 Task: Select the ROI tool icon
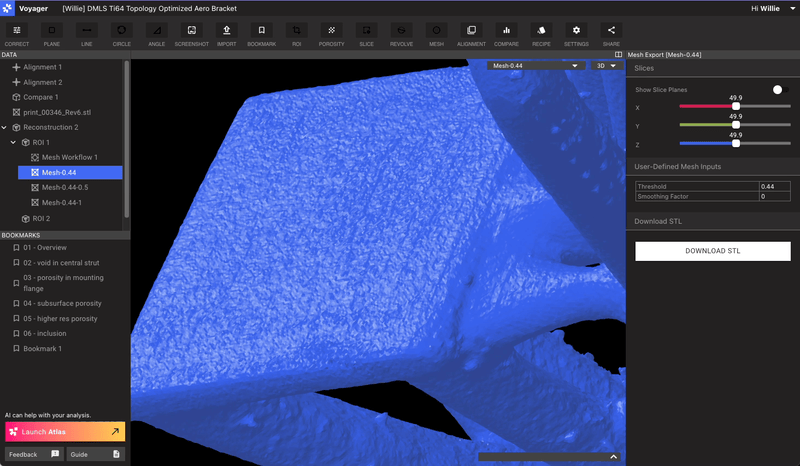296,34
